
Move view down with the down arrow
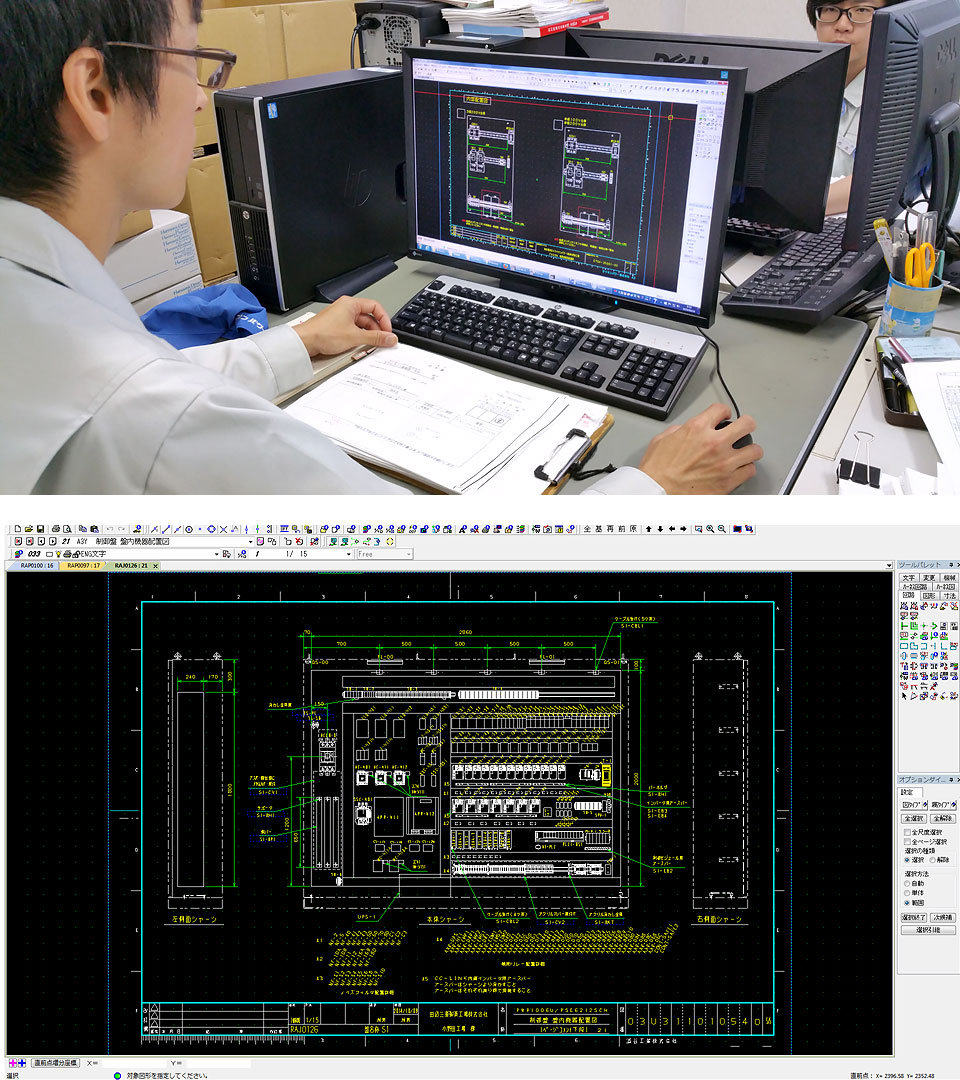[x=660, y=529]
